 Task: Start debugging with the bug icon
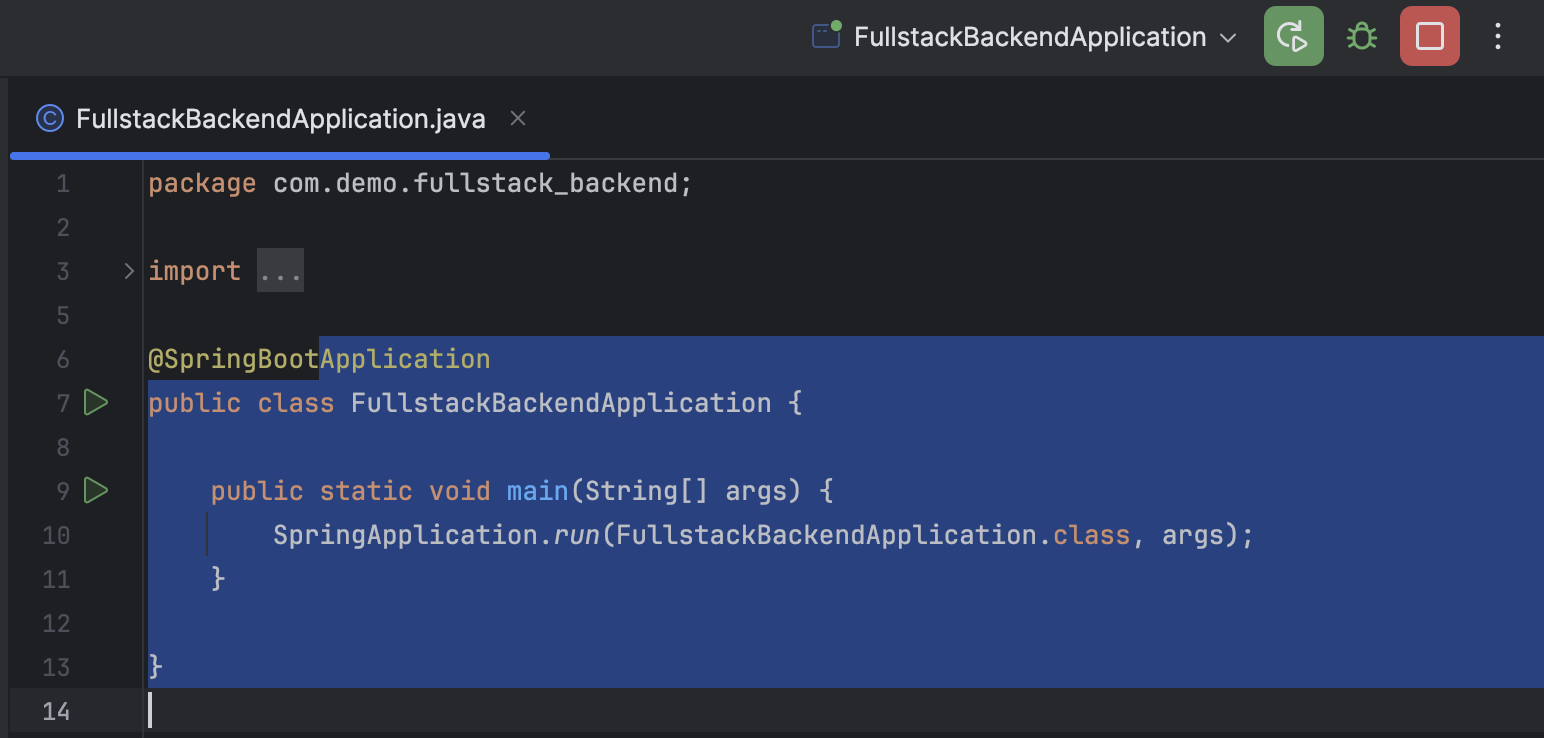[1361, 37]
